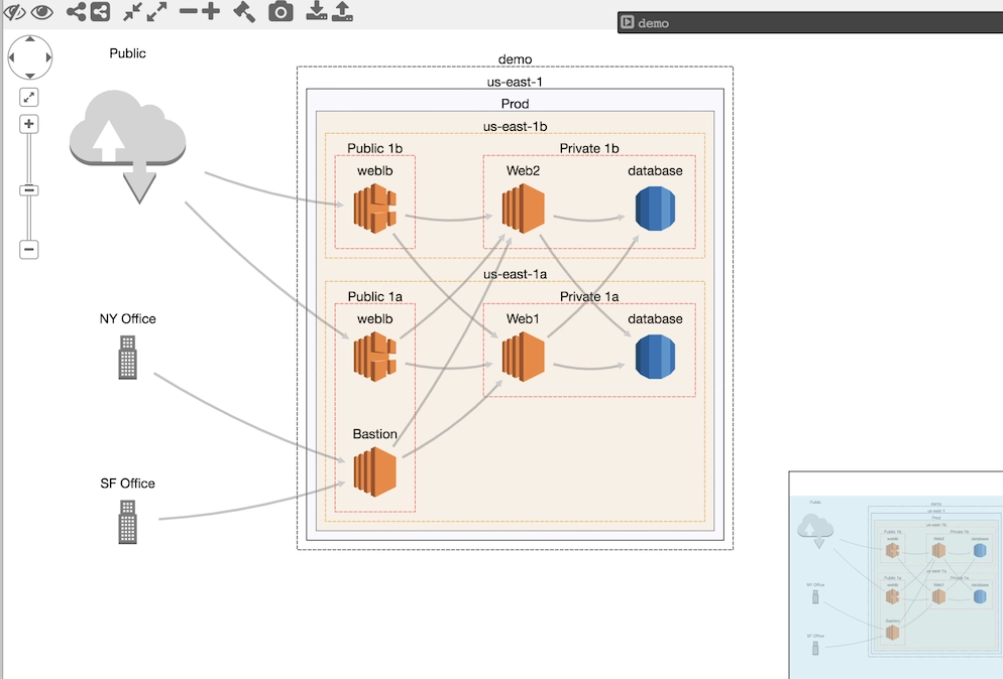
Task: Click the 'us-east-1a' zone label
Action: point(515,274)
